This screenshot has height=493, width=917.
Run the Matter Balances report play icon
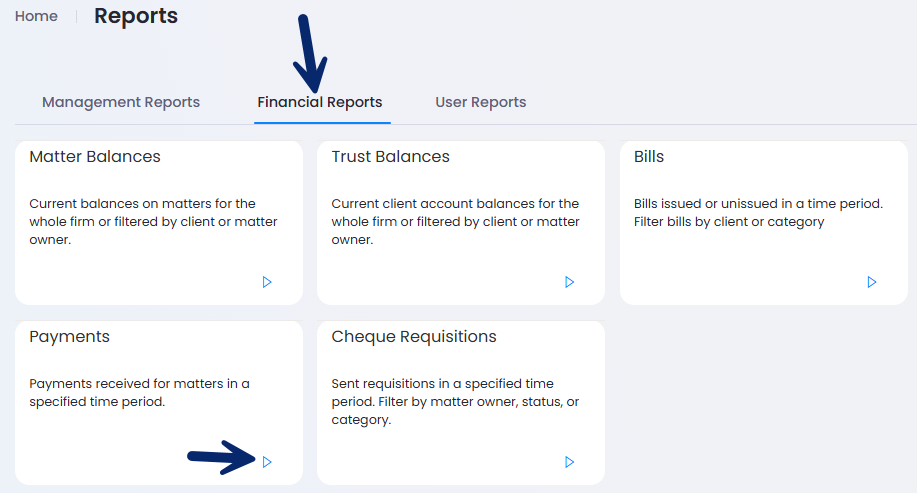point(267,282)
